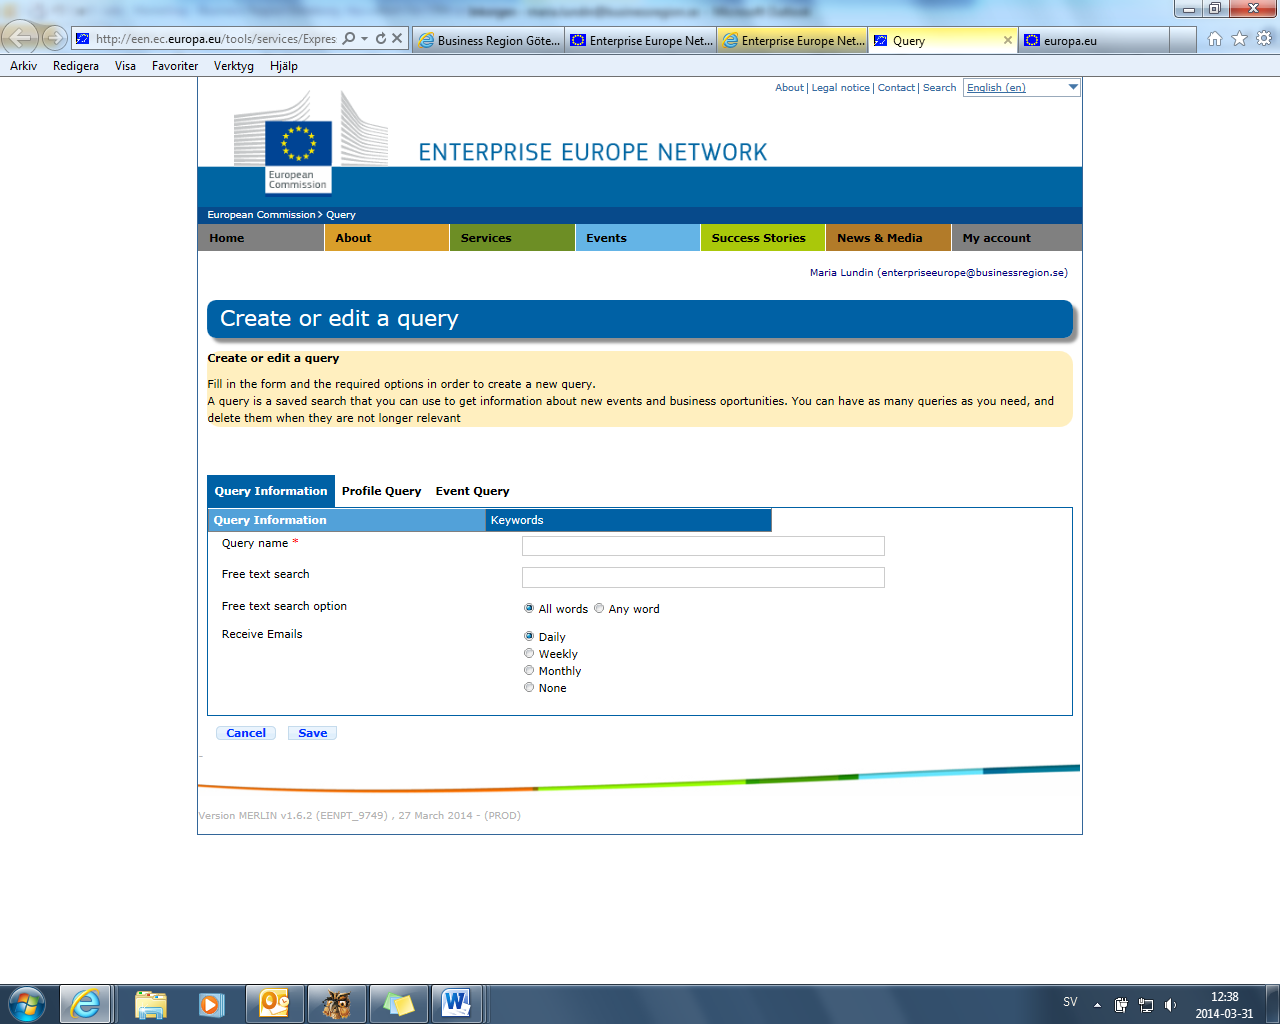Open the Contact link

tap(896, 88)
